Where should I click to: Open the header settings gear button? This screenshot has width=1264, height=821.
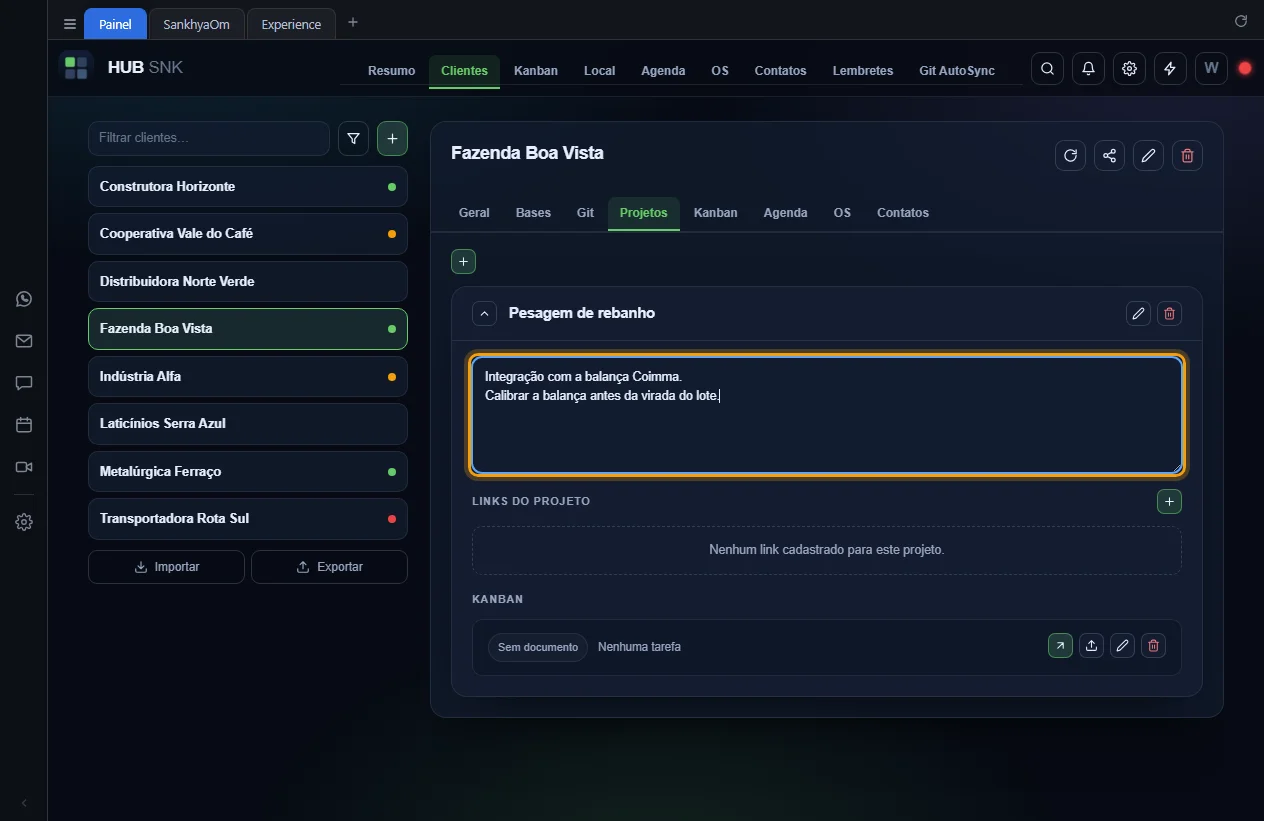point(1129,69)
